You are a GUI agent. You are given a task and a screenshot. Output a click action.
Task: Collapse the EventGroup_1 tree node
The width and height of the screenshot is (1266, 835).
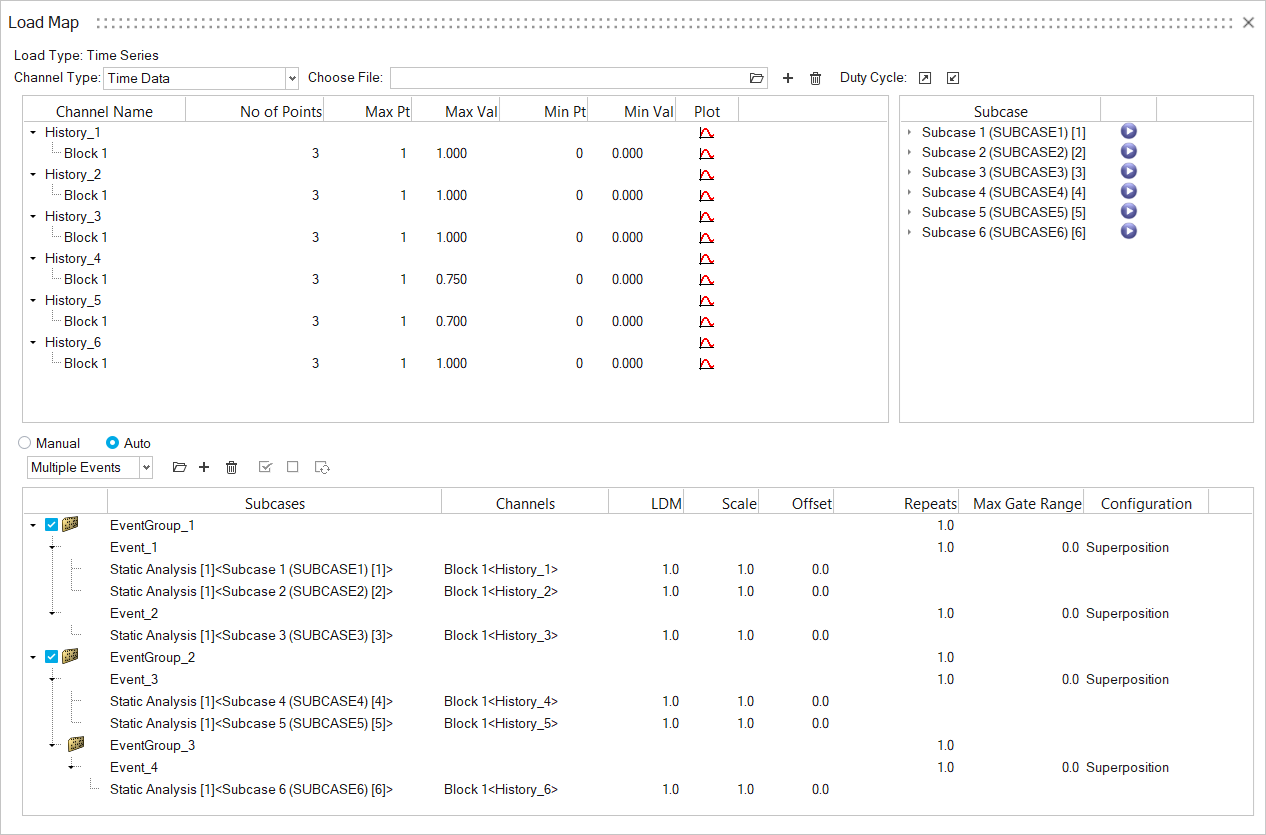pos(33,525)
